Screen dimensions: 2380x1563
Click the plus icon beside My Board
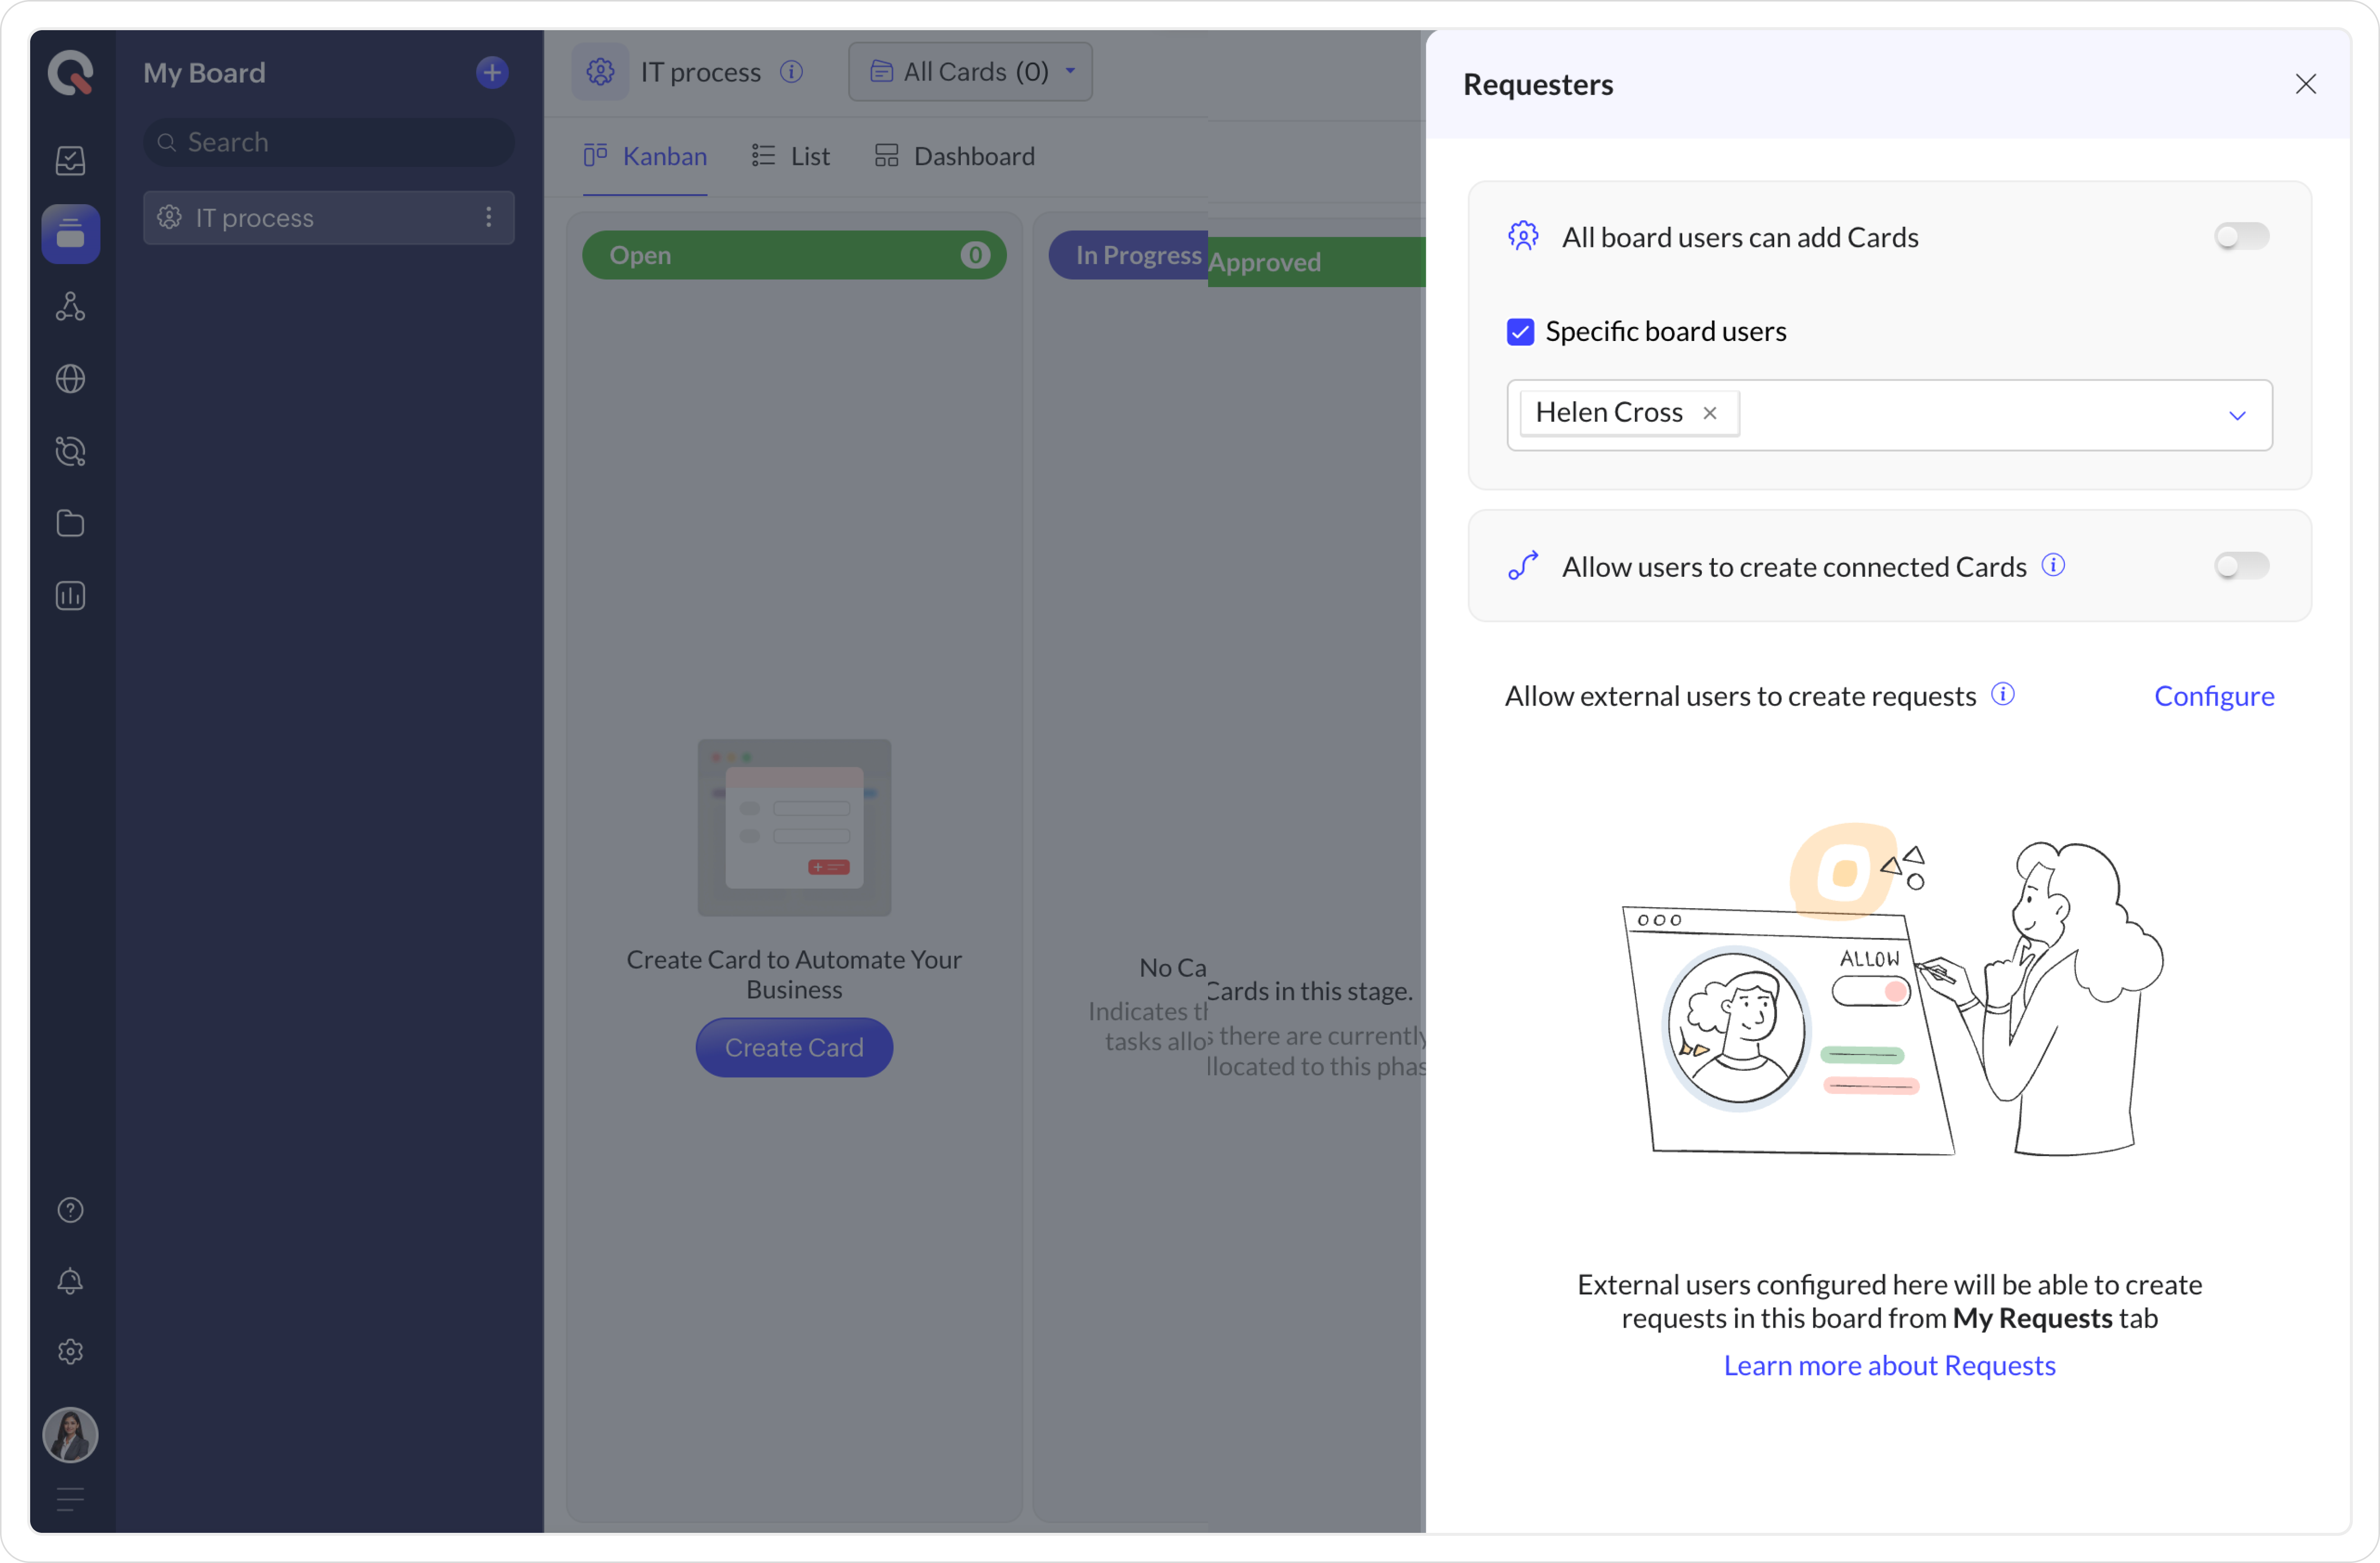click(x=491, y=72)
